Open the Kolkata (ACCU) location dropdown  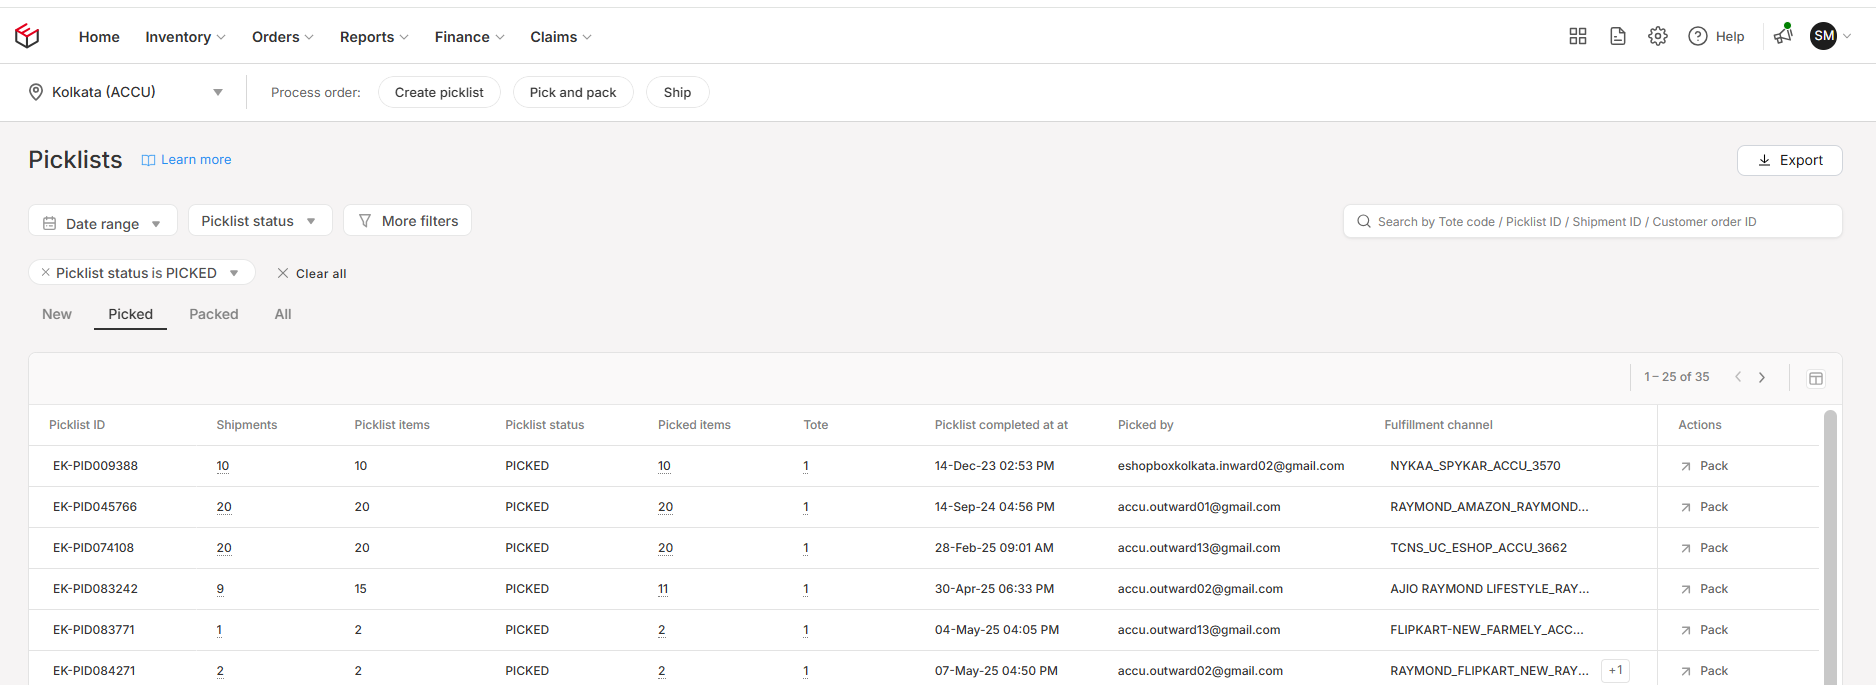click(x=126, y=92)
